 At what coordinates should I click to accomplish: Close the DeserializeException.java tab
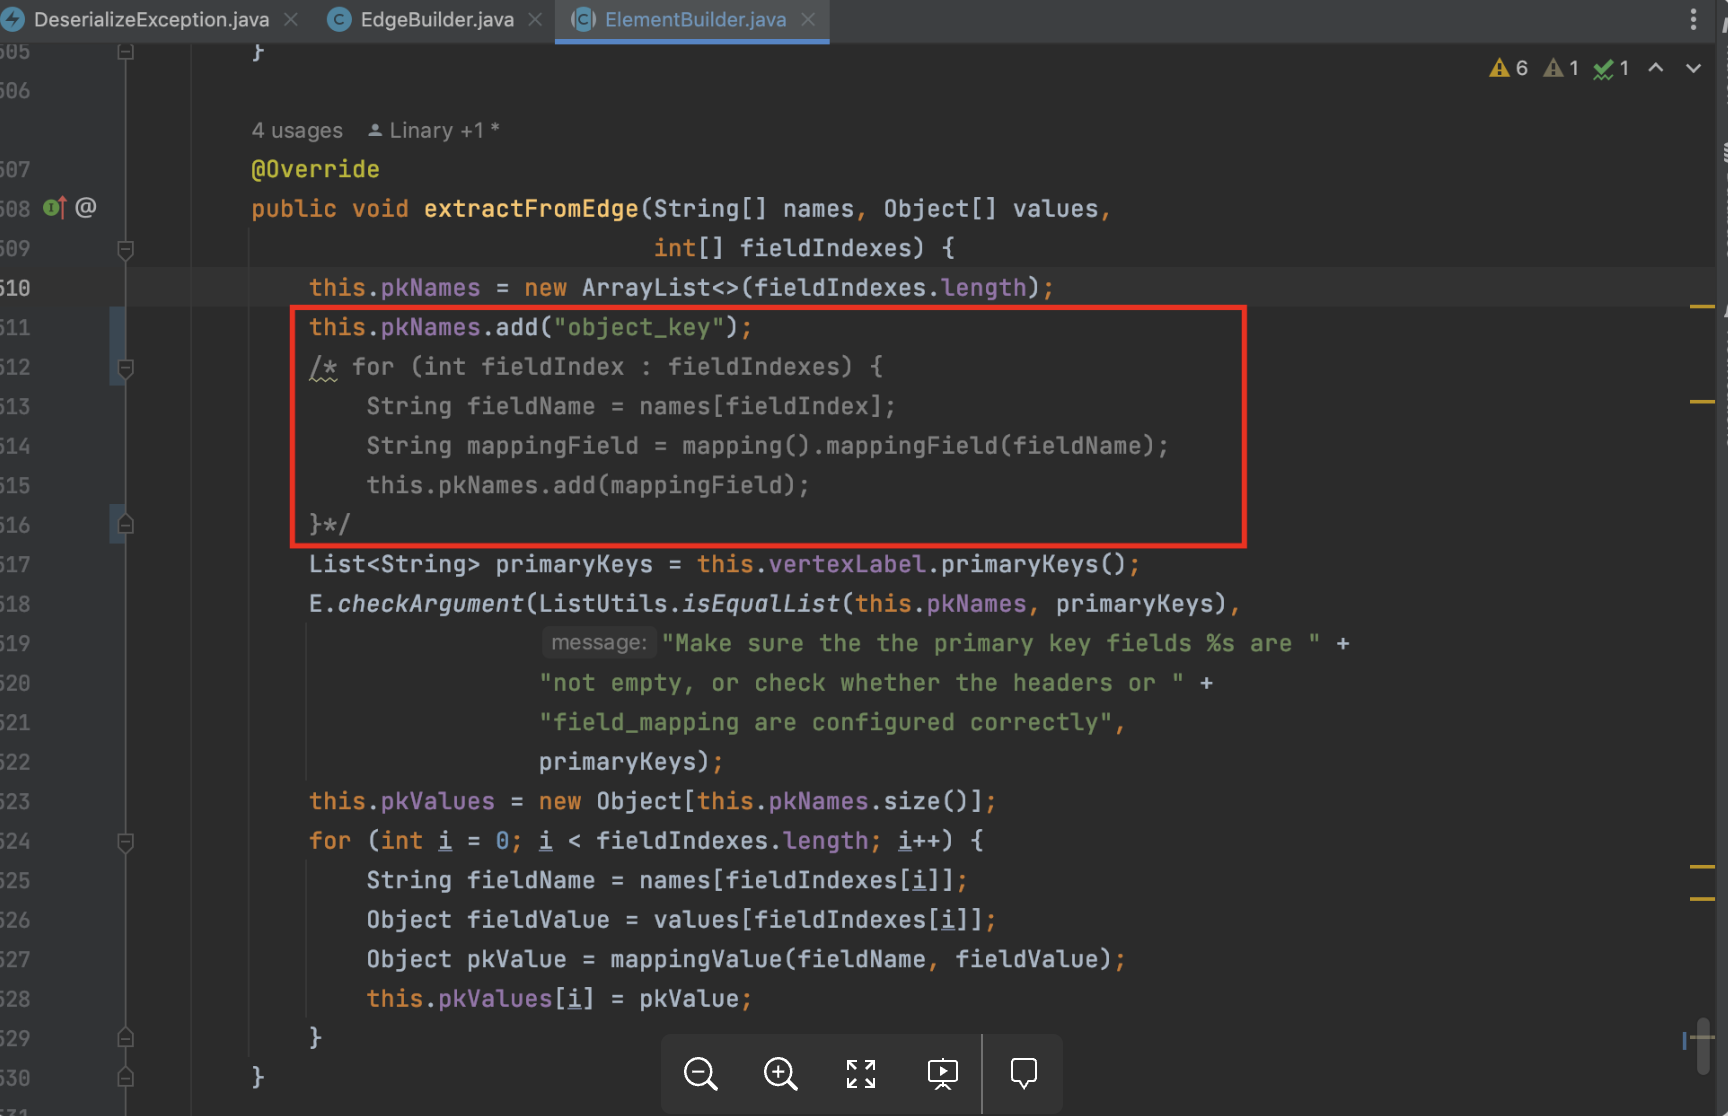pos(291,19)
